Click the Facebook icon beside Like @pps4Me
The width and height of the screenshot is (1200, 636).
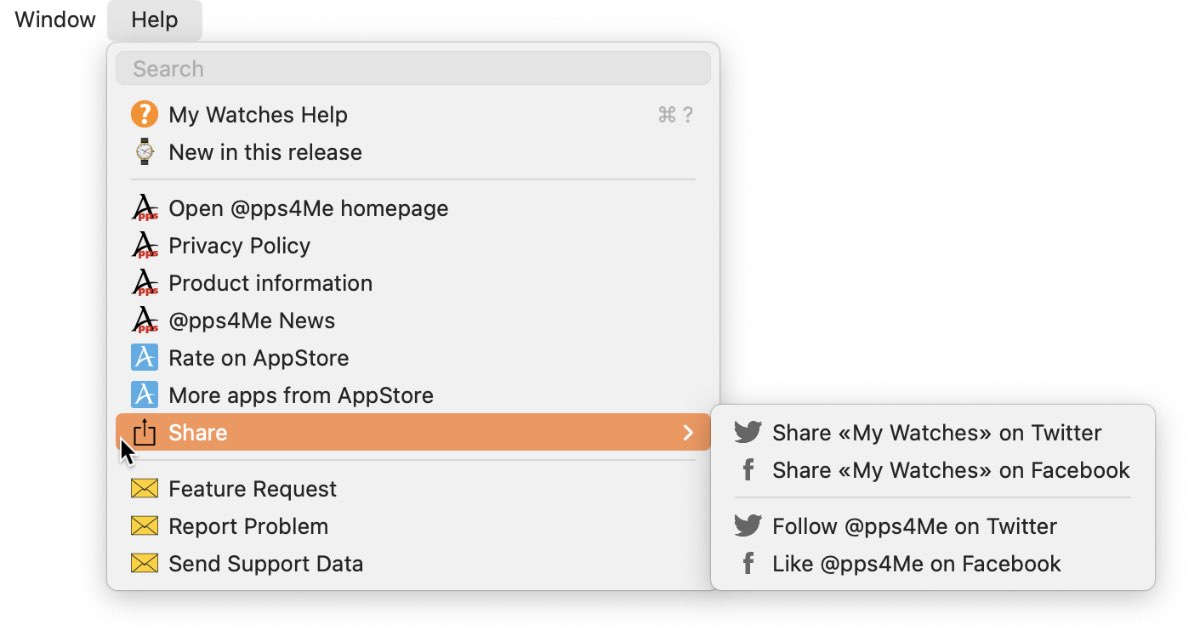[x=748, y=563]
